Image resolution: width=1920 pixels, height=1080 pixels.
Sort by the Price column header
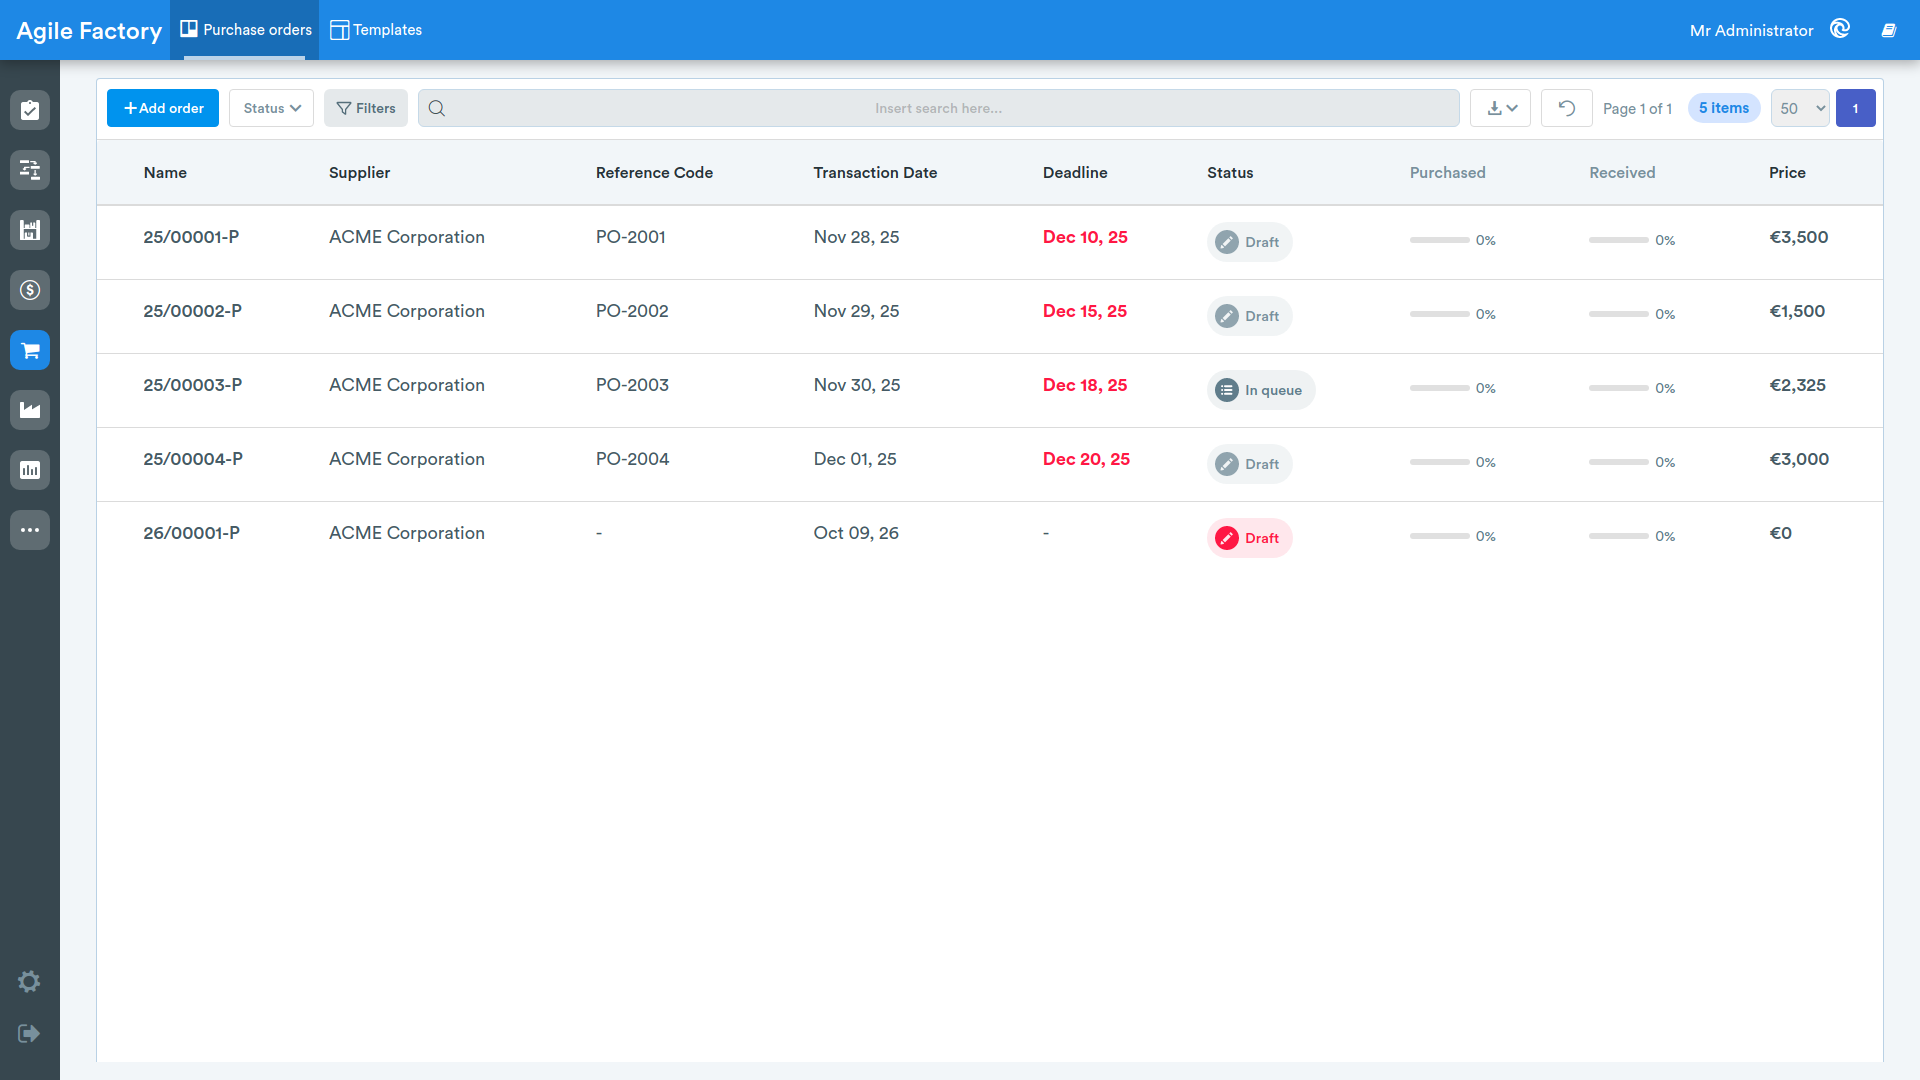coord(1787,173)
